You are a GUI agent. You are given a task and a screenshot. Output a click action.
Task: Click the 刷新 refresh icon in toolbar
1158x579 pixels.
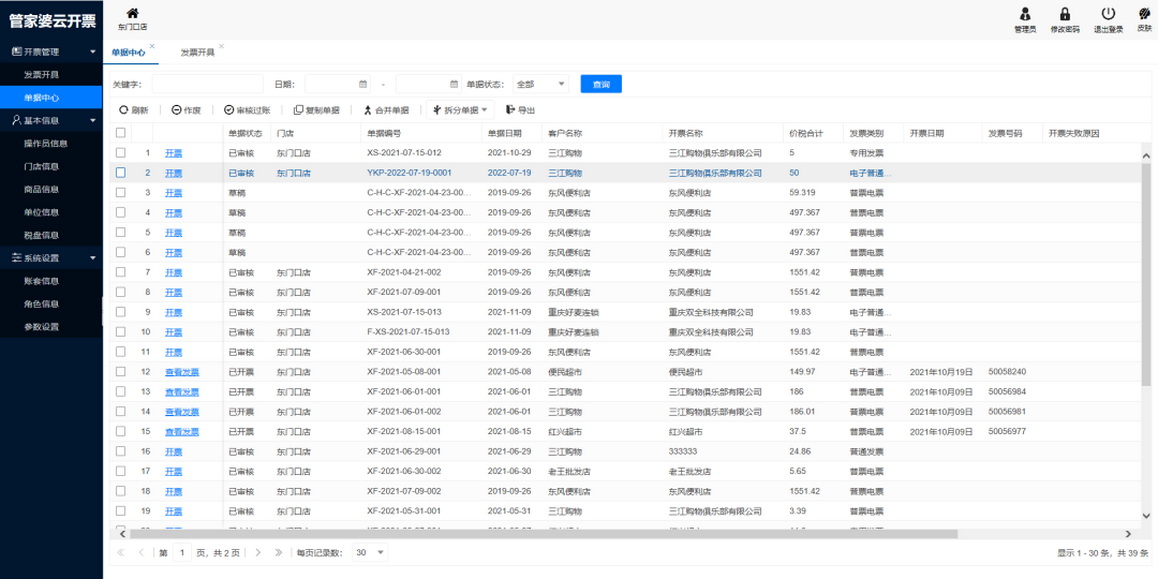(124, 110)
